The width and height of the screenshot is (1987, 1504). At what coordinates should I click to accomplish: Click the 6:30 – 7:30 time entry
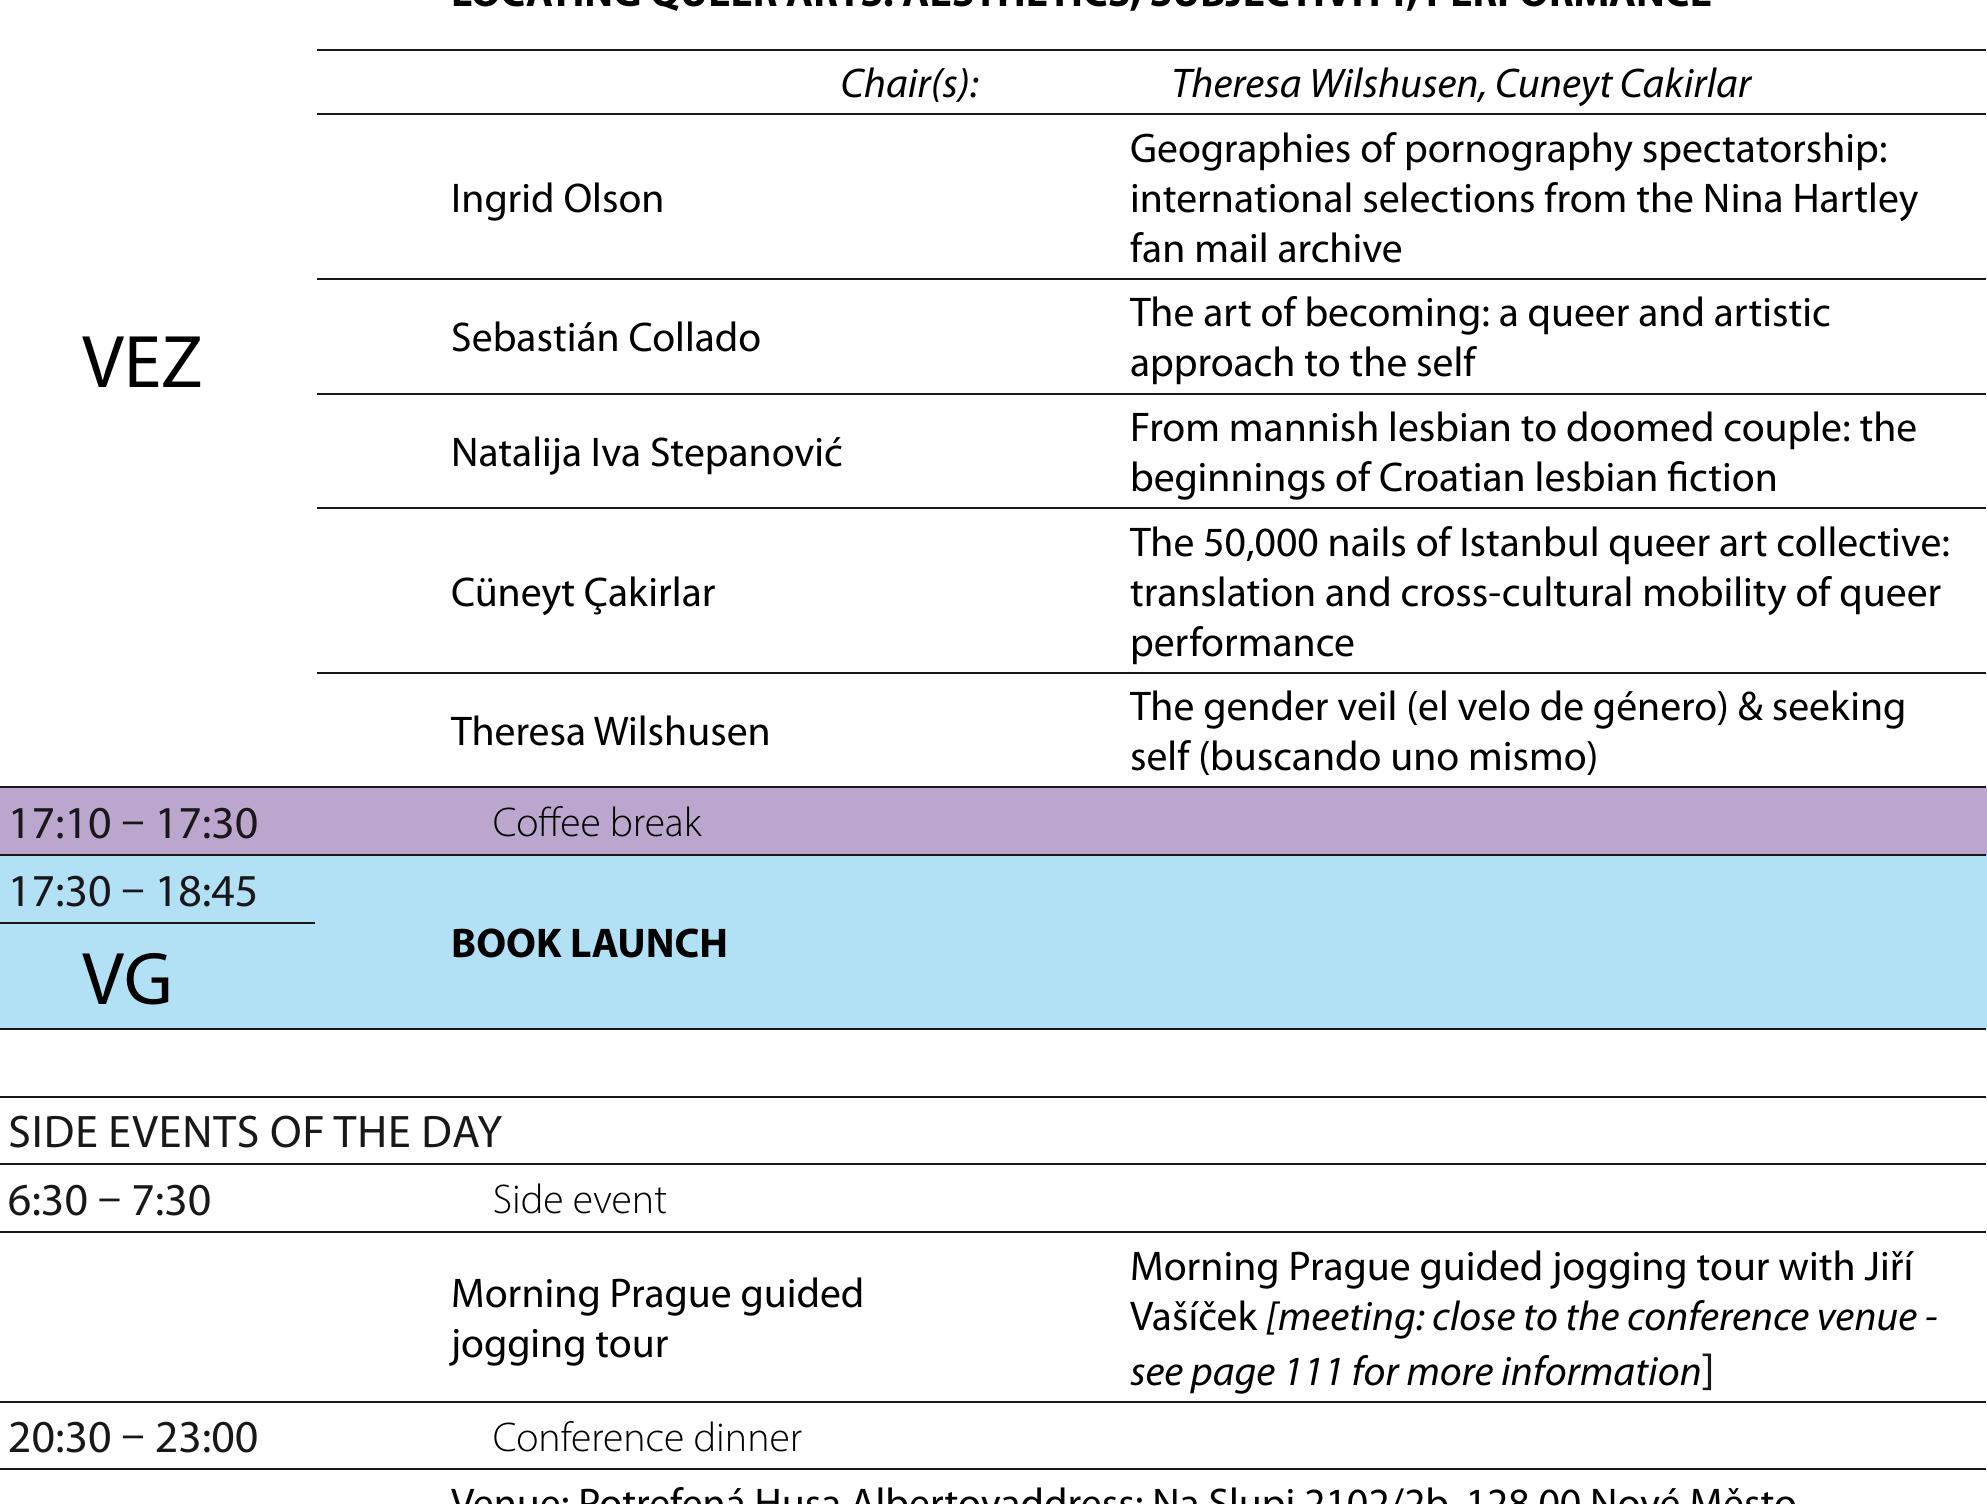pos(110,1200)
